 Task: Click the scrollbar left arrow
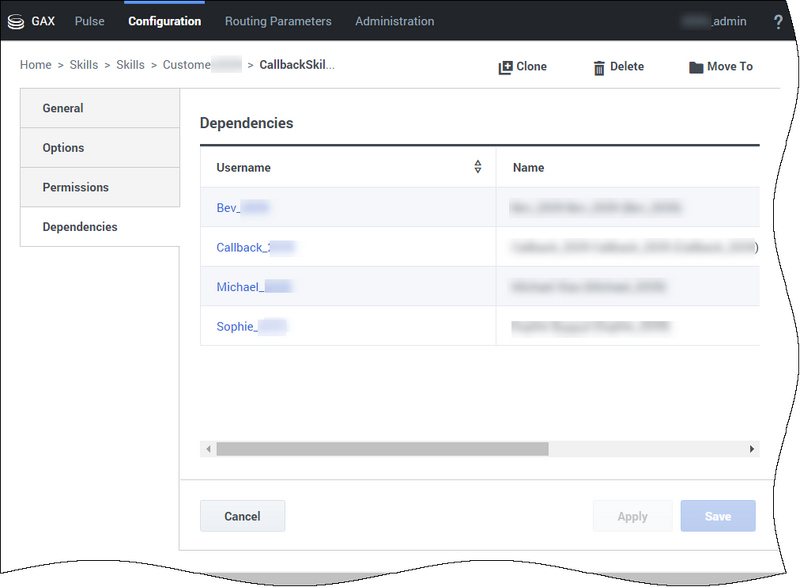[x=208, y=450]
